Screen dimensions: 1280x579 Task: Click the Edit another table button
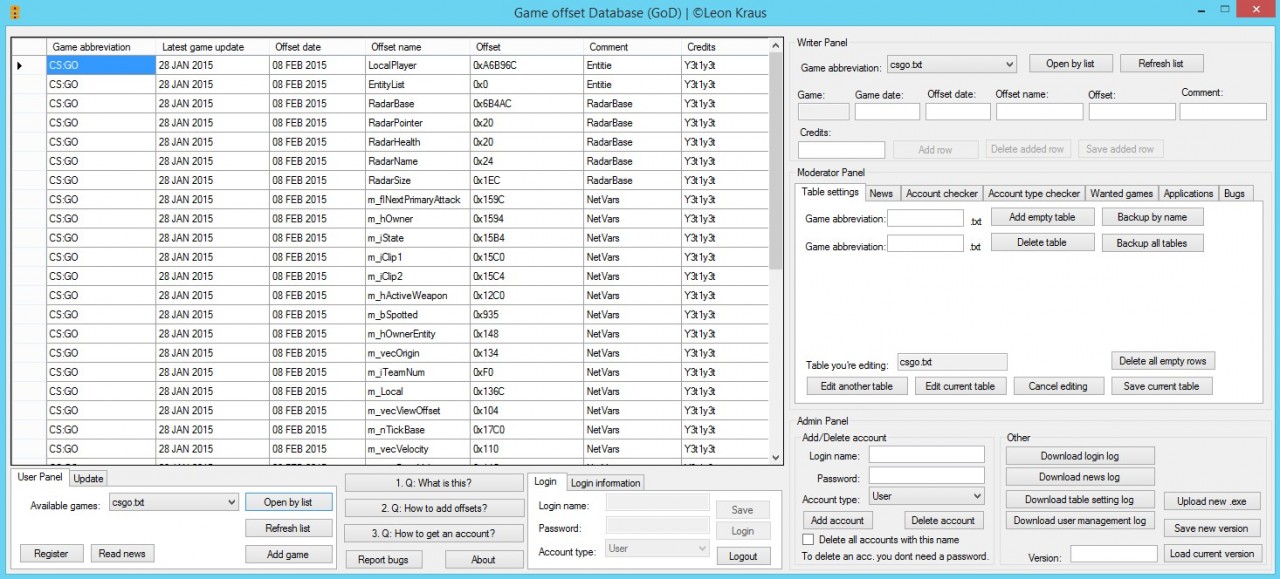(857, 386)
